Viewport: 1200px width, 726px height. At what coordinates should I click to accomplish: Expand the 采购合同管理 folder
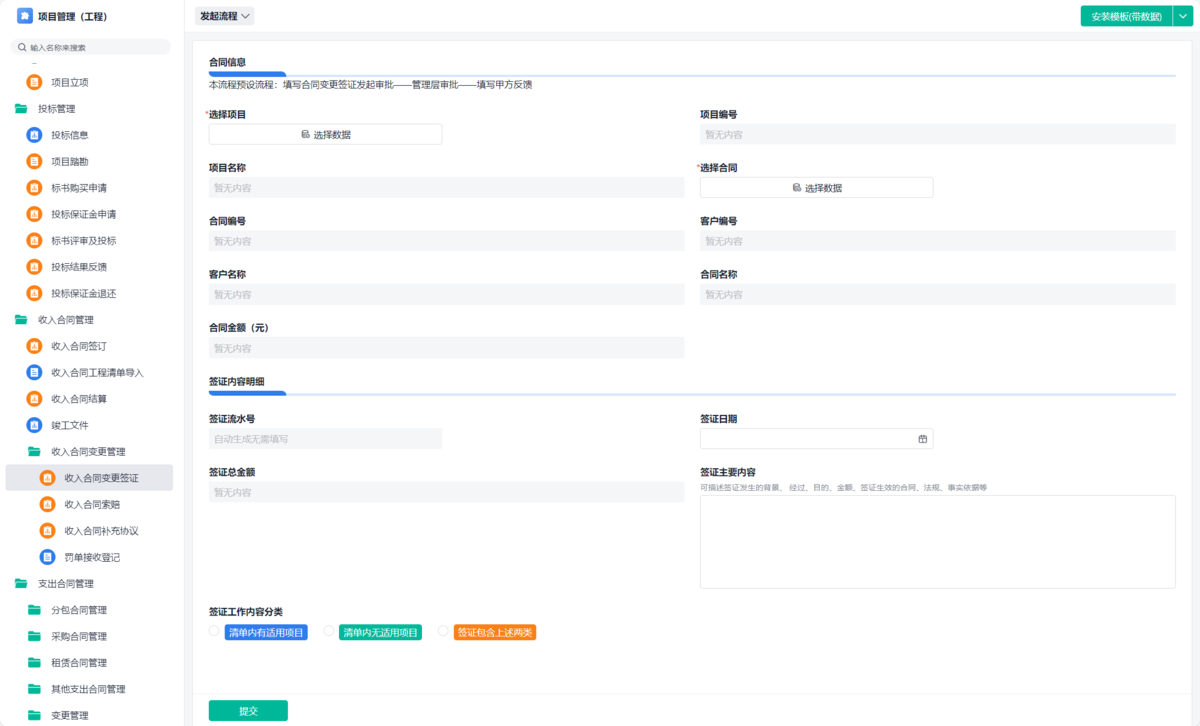[34, 636]
